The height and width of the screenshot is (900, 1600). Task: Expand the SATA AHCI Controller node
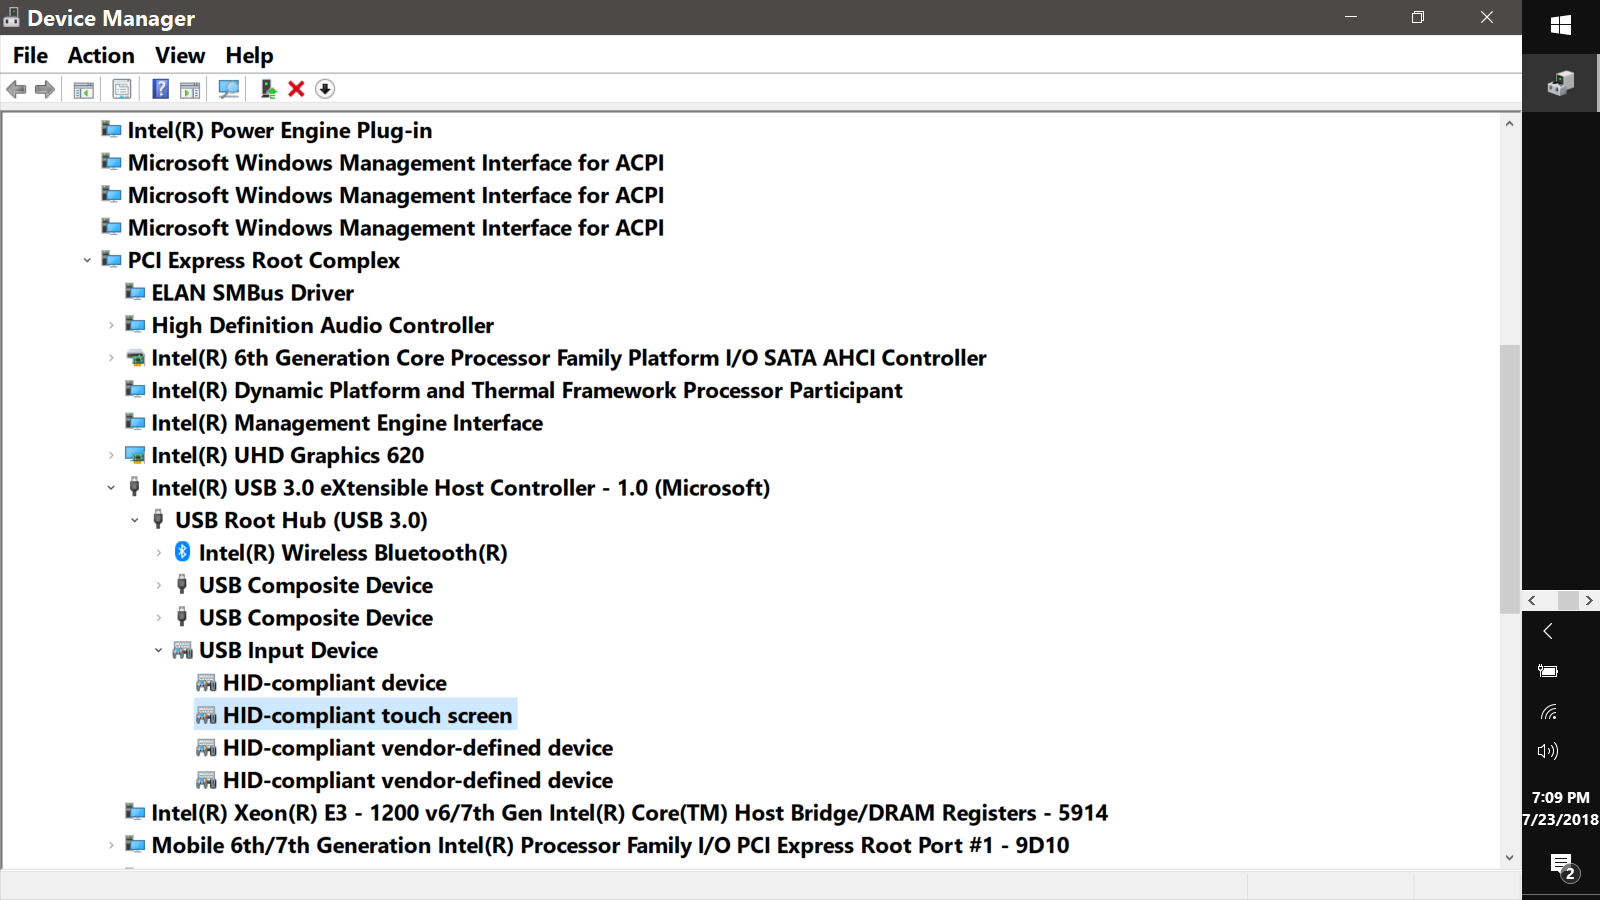tap(111, 358)
